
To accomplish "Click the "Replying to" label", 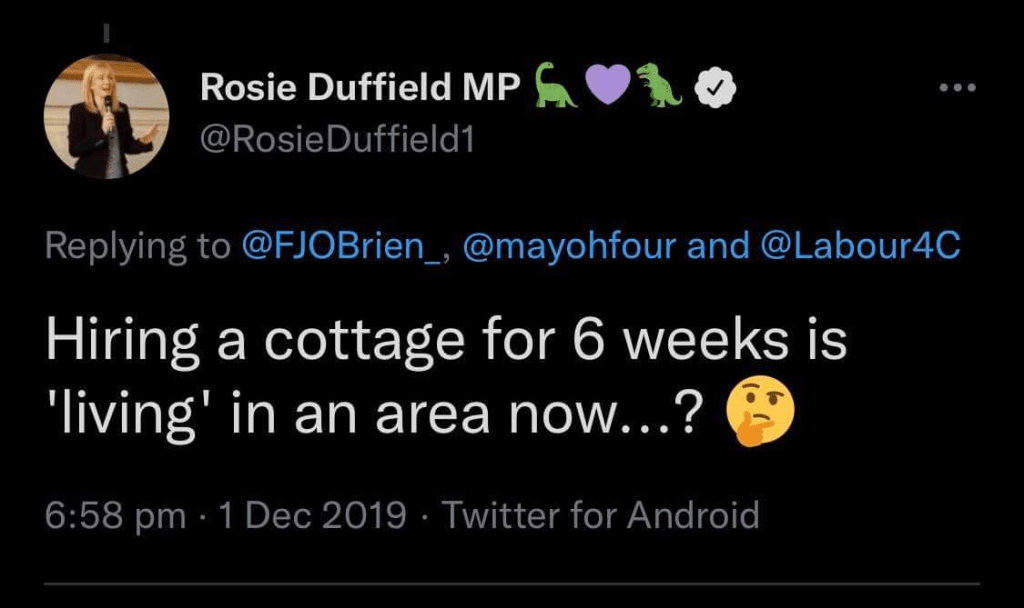I will [138, 247].
